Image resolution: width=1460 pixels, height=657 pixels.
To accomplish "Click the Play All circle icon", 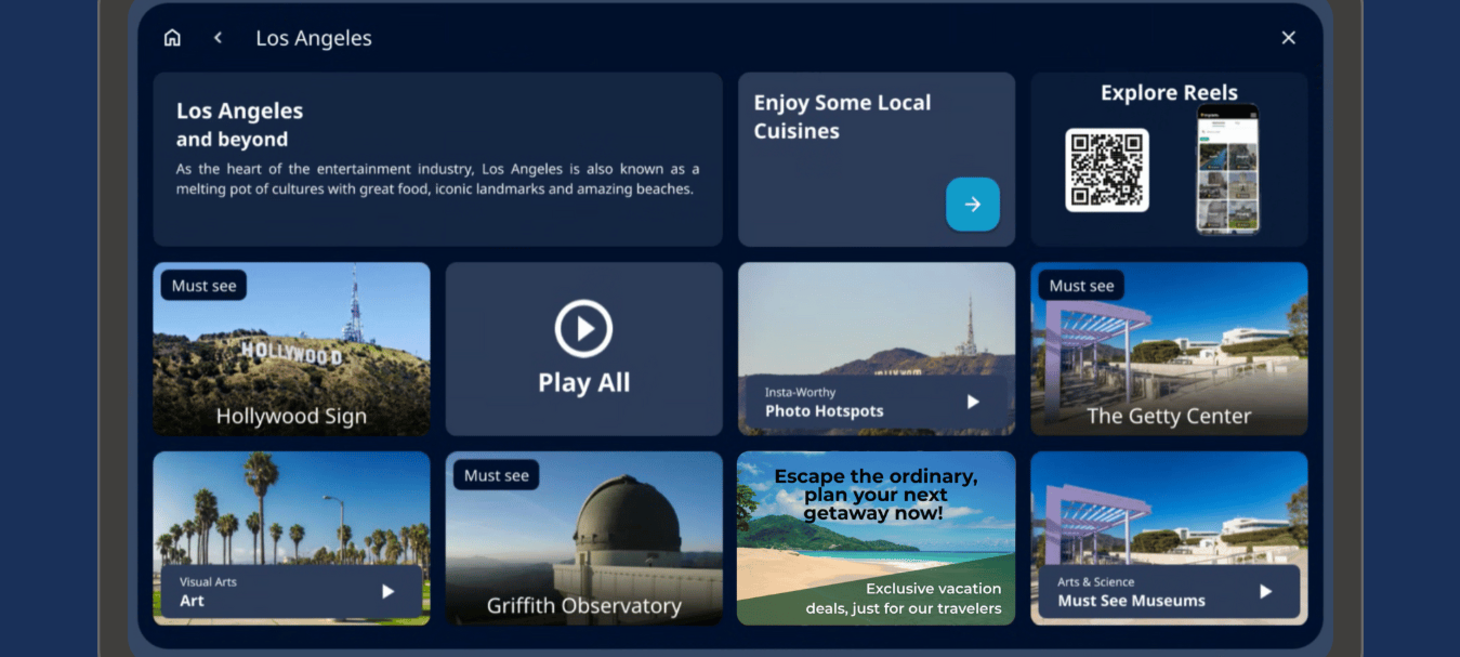I will point(584,328).
